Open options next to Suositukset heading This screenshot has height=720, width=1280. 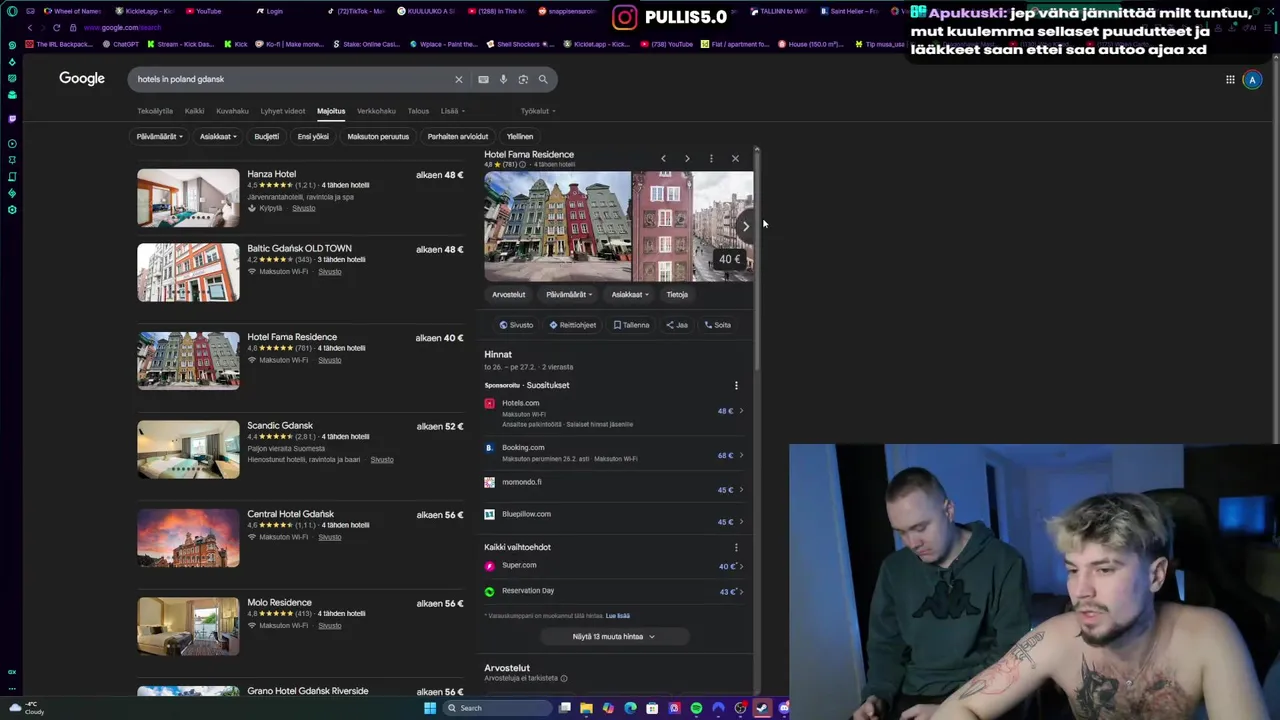(736, 385)
